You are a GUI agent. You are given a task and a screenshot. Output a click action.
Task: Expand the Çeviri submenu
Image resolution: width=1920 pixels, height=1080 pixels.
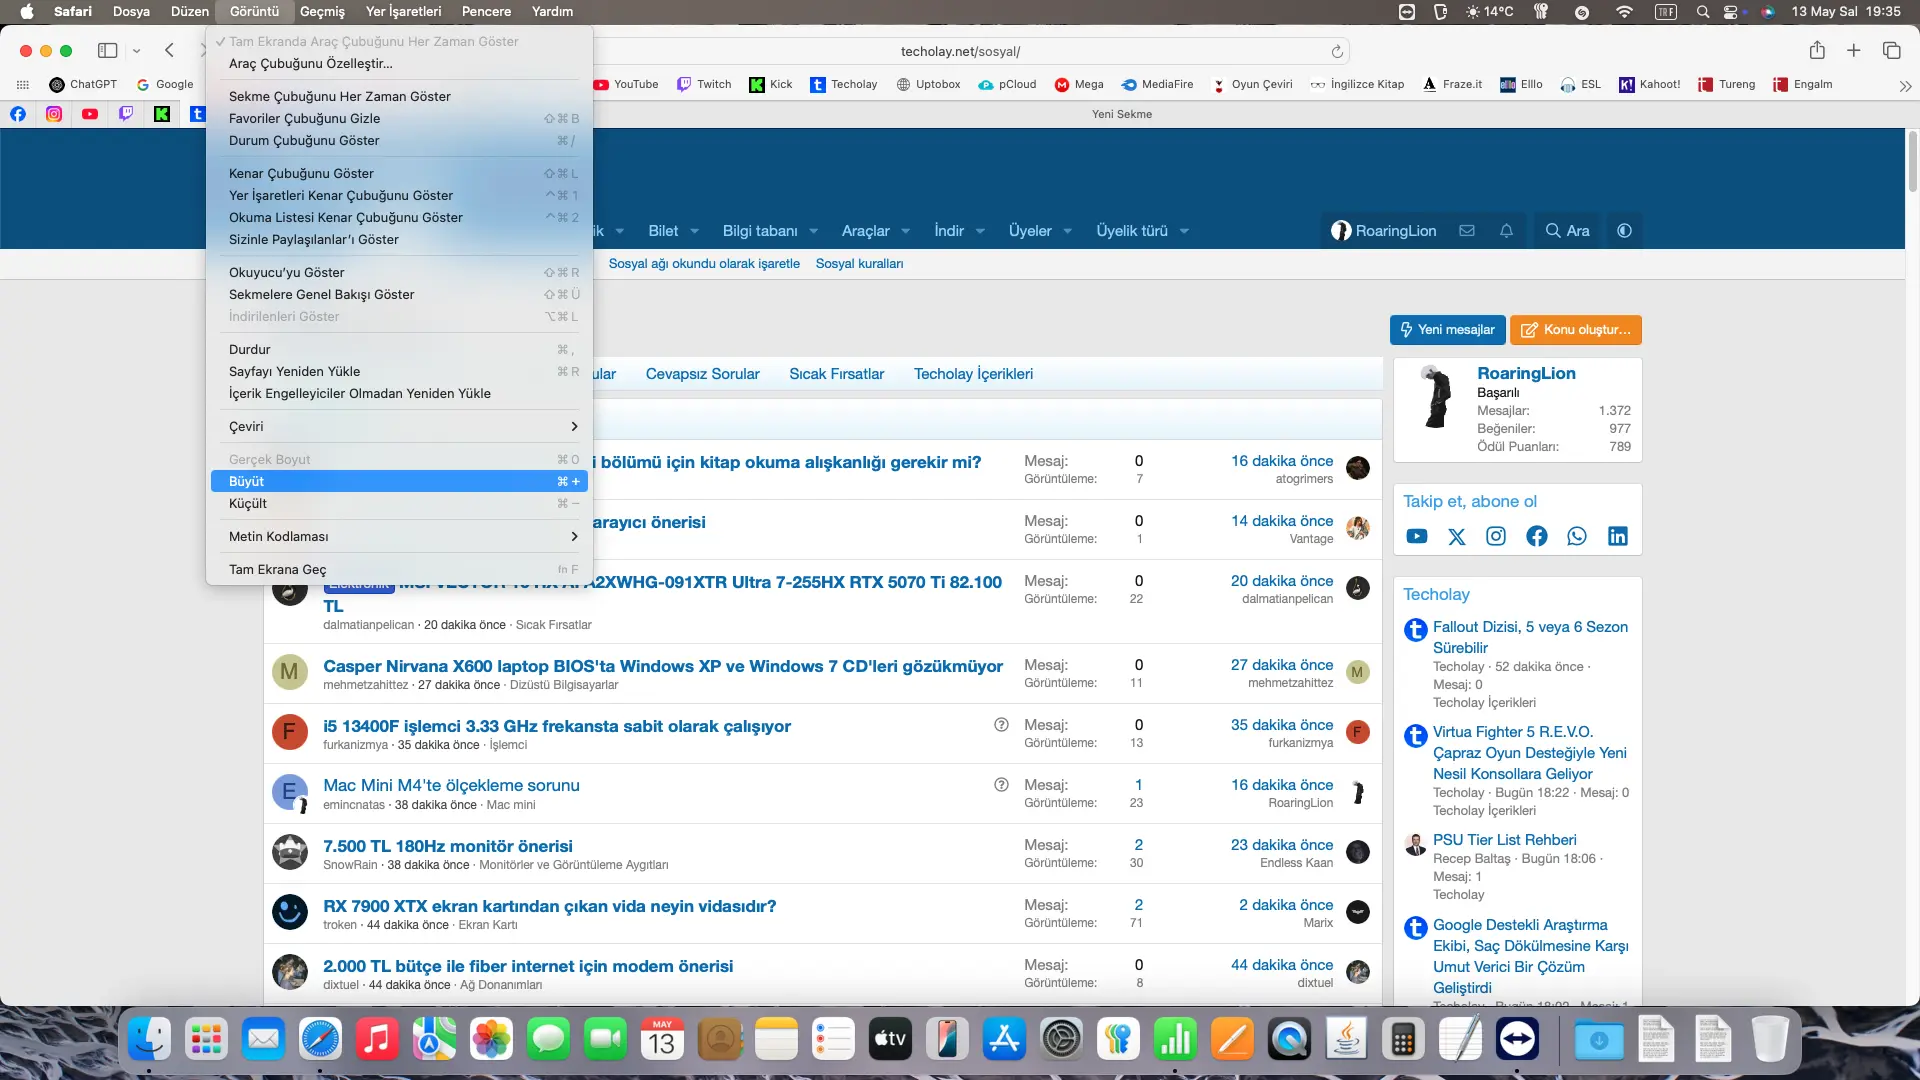point(399,427)
